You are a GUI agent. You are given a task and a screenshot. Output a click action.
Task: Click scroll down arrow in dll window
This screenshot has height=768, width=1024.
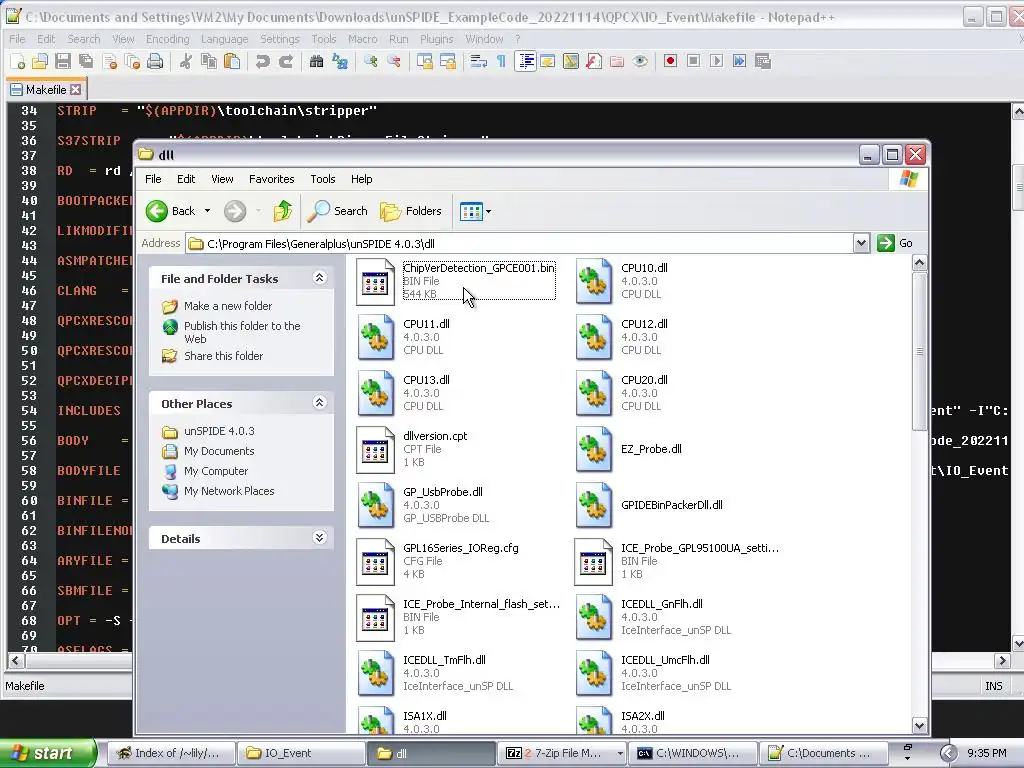point(920,725)
